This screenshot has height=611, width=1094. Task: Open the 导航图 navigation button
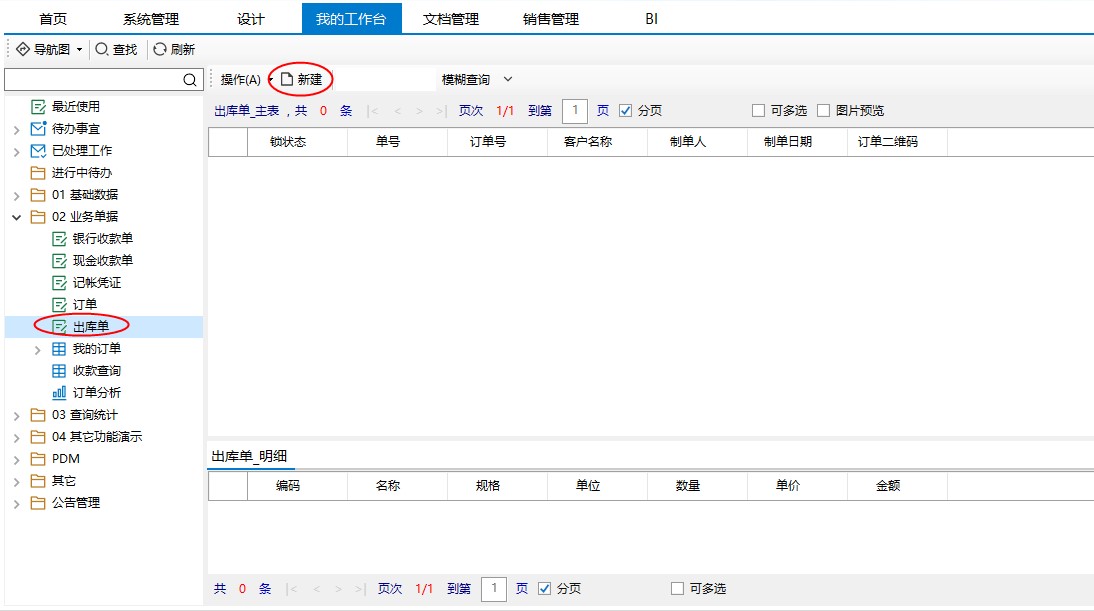(50, 49)
